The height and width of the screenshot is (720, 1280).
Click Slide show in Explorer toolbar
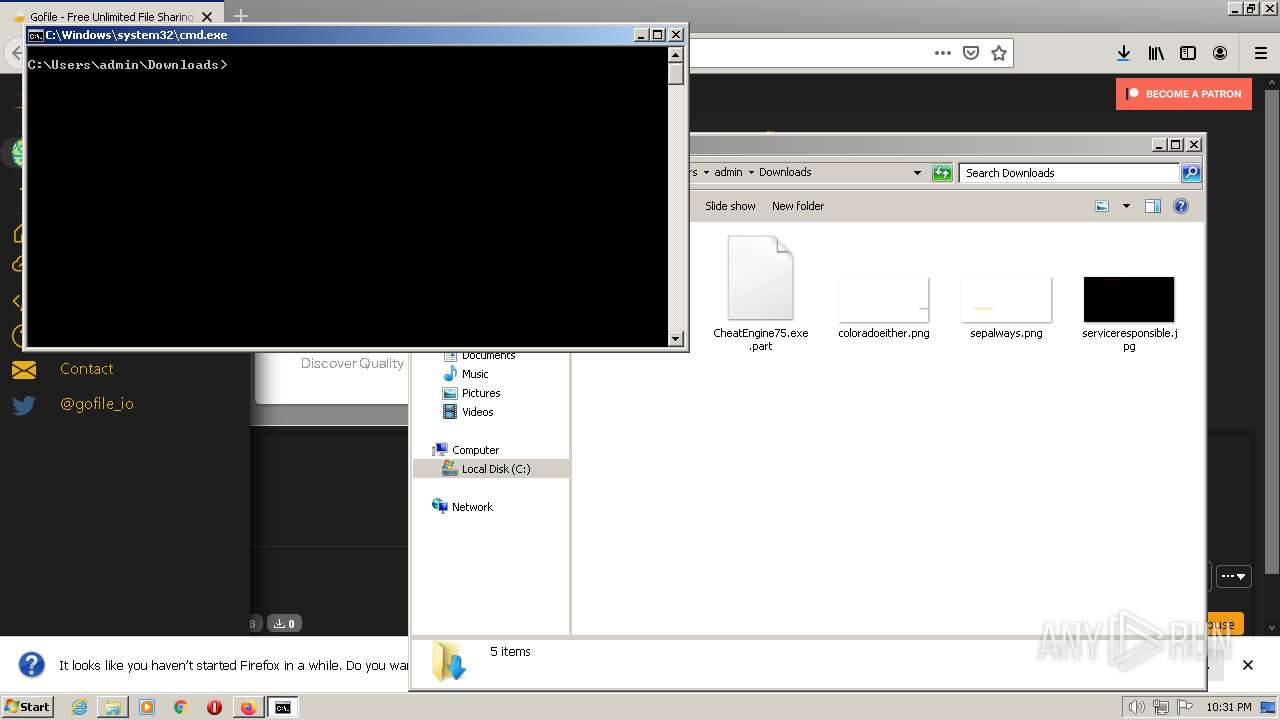[x=730, y=206]
